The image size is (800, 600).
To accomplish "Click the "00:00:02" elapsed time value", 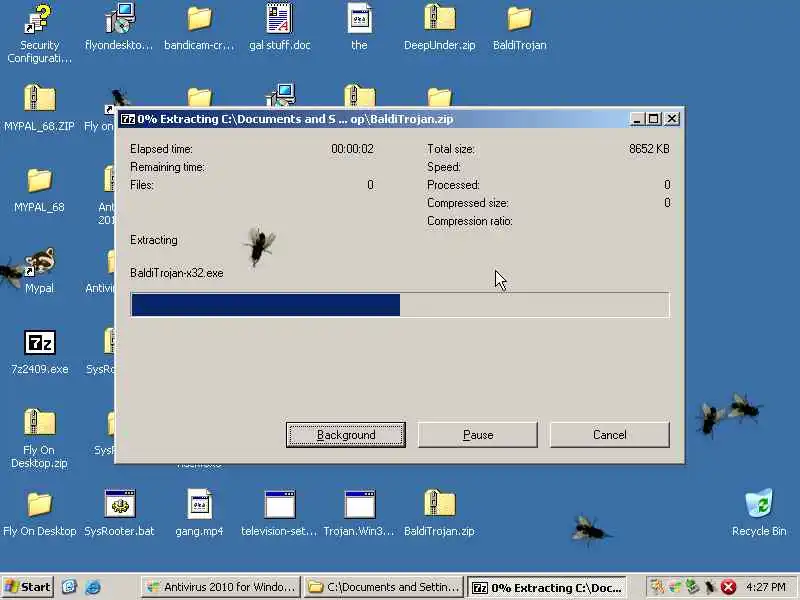I will pos(353,149).
